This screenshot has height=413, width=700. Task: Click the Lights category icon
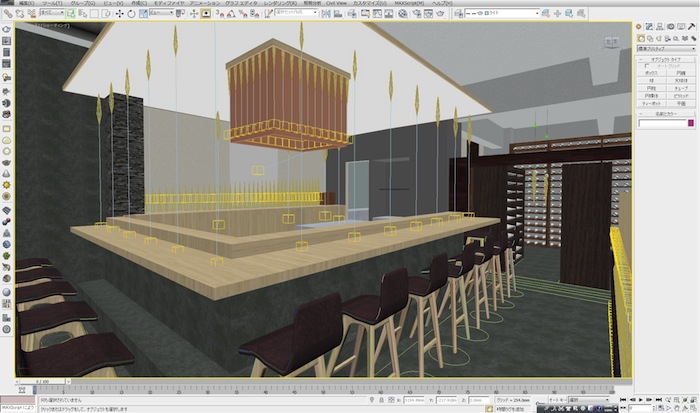coord(658,37)
